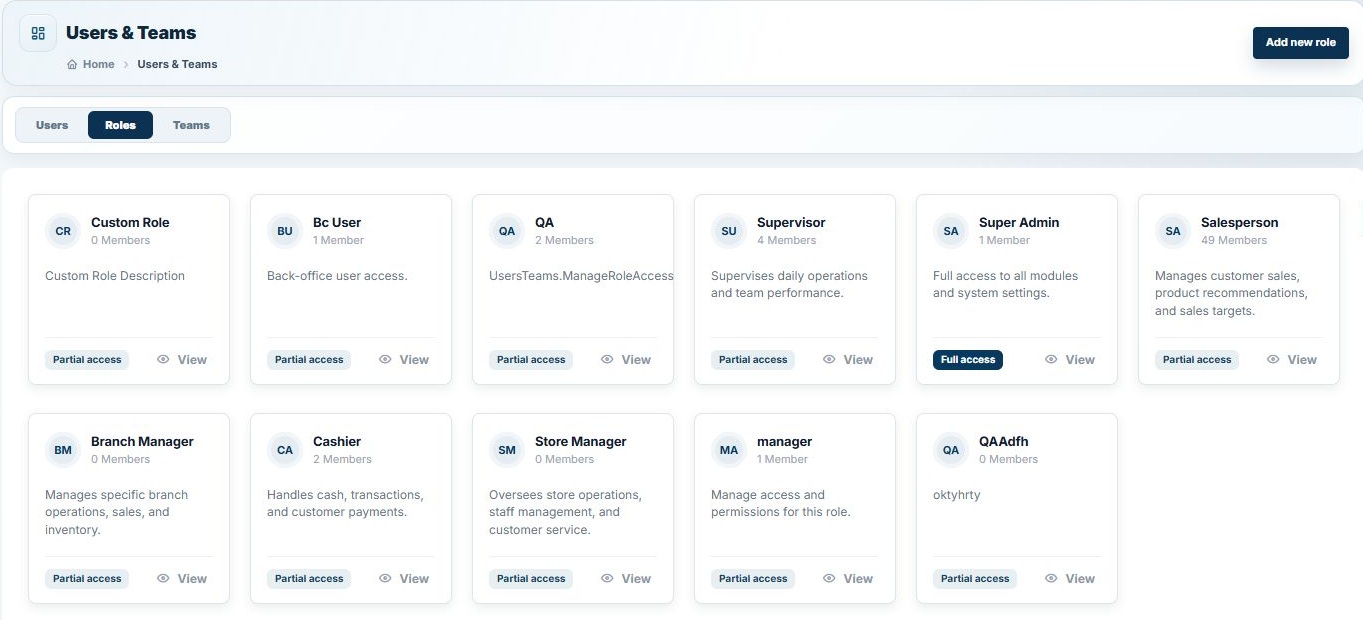Click Partial access badge on Cashier card

[309, 578]
